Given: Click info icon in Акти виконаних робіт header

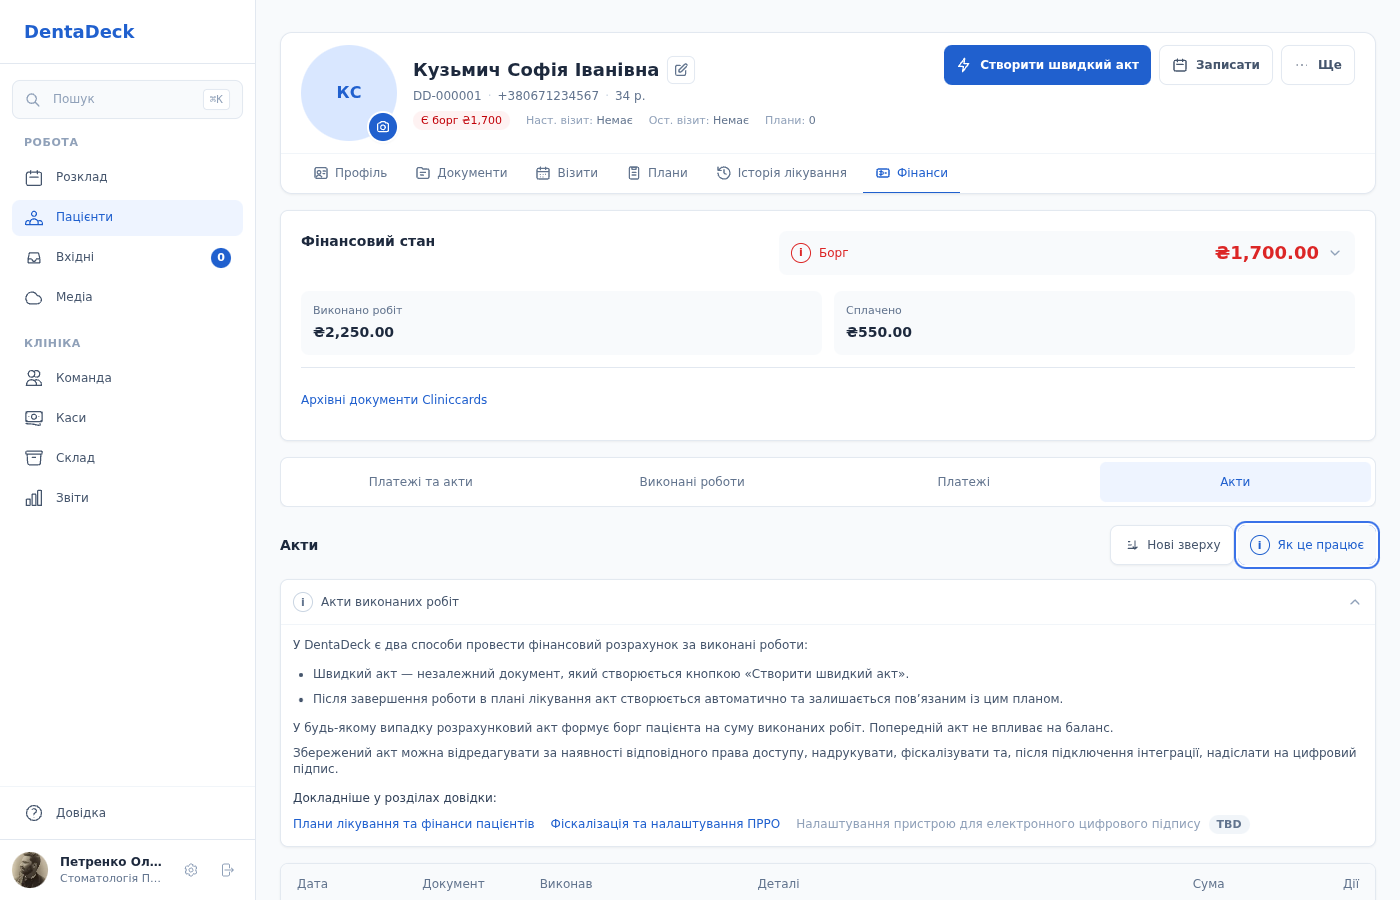Looking at the screenshot, I should (303, 602).
